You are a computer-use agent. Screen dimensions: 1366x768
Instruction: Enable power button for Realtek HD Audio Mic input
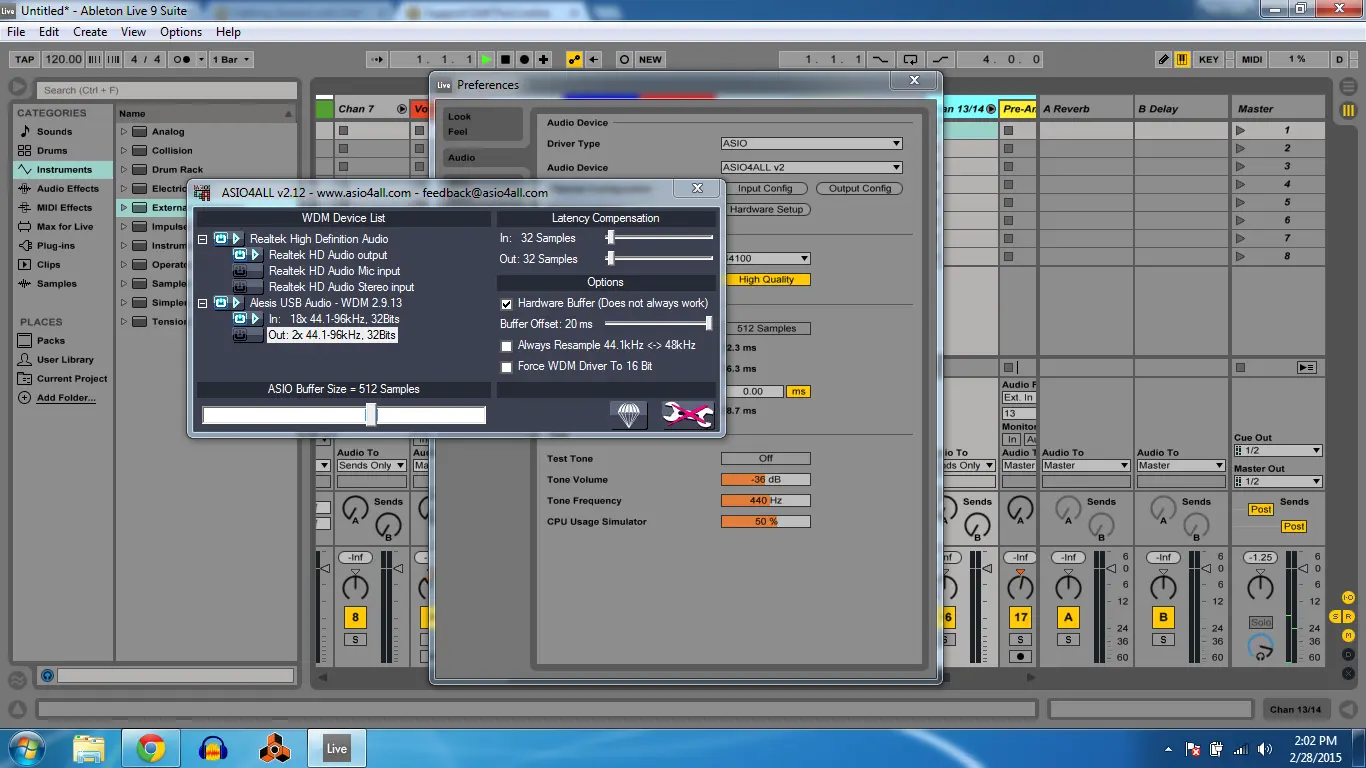pyautogui.click(x=240, y=270)
